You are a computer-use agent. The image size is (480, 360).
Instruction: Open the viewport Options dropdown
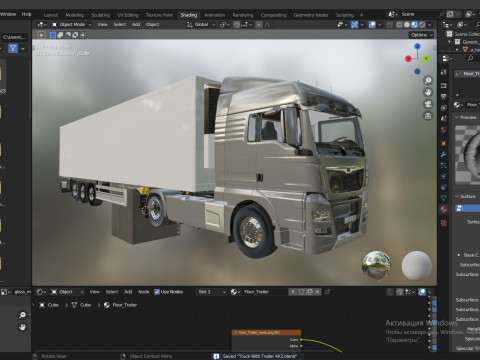click(422, 35)
